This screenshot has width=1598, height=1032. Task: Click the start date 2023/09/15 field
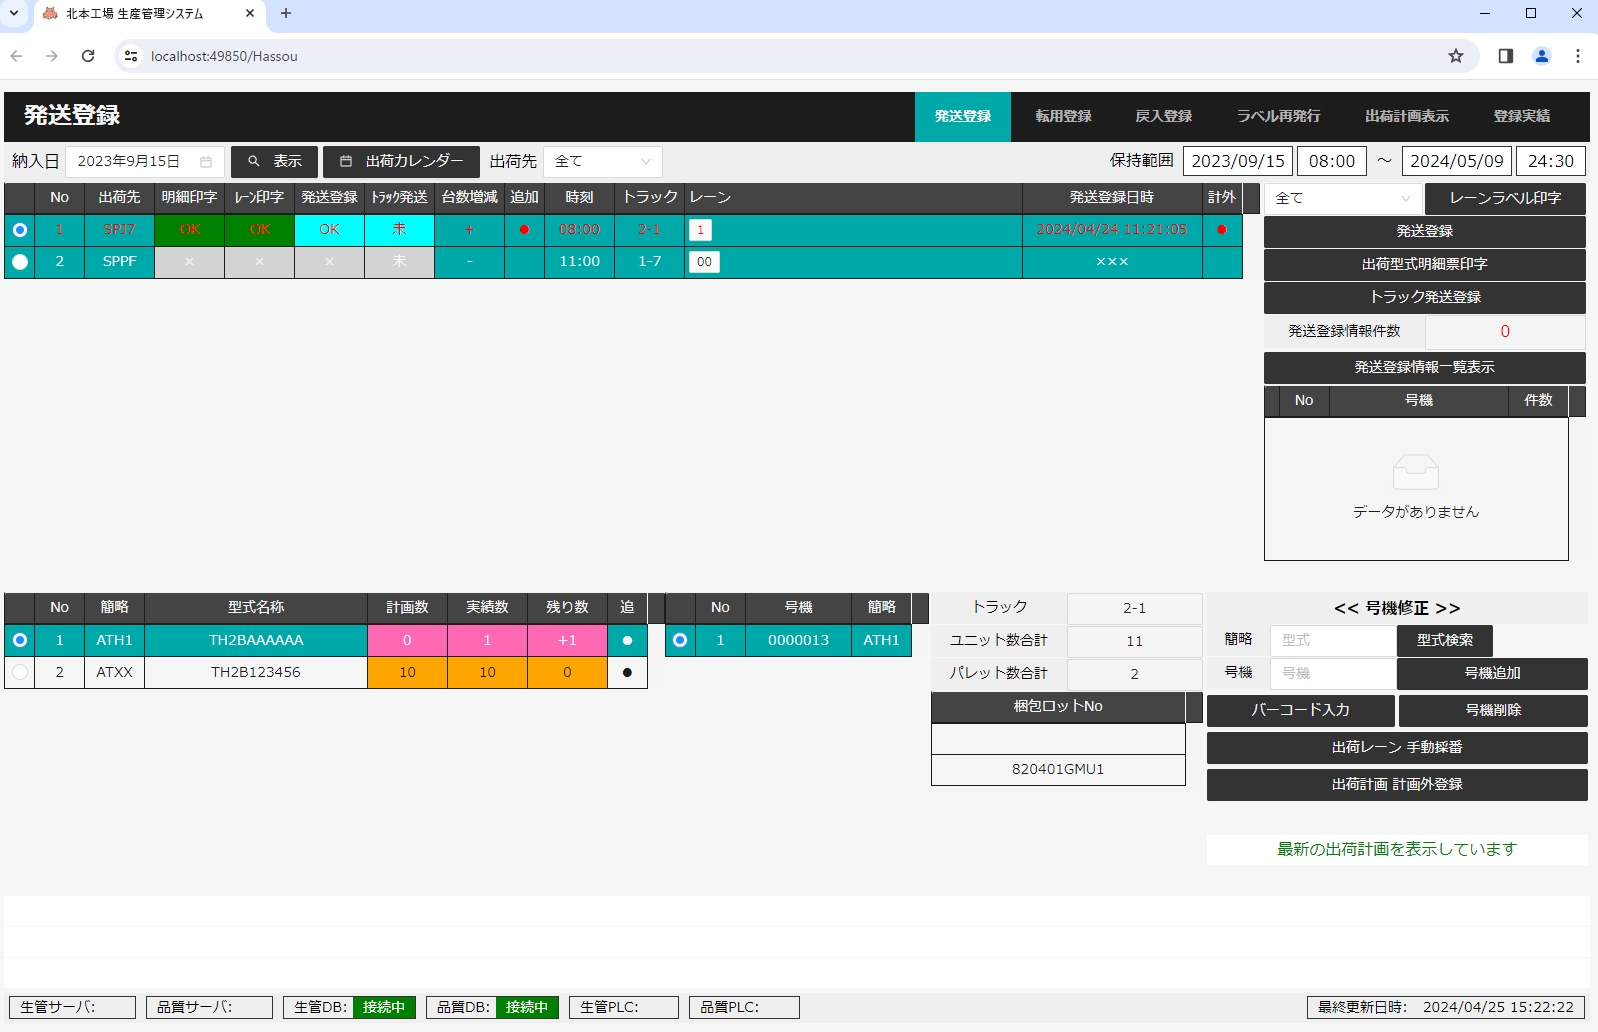pyautogui.click(x=1238, y=162)
